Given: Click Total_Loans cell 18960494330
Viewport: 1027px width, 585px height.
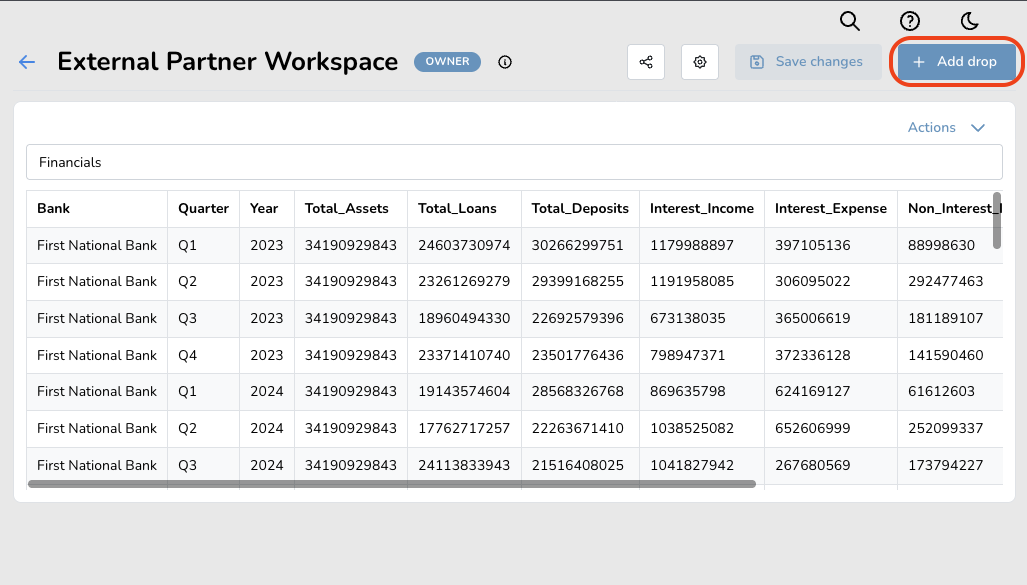Looking at the screenshot, I should coord(464,318).
